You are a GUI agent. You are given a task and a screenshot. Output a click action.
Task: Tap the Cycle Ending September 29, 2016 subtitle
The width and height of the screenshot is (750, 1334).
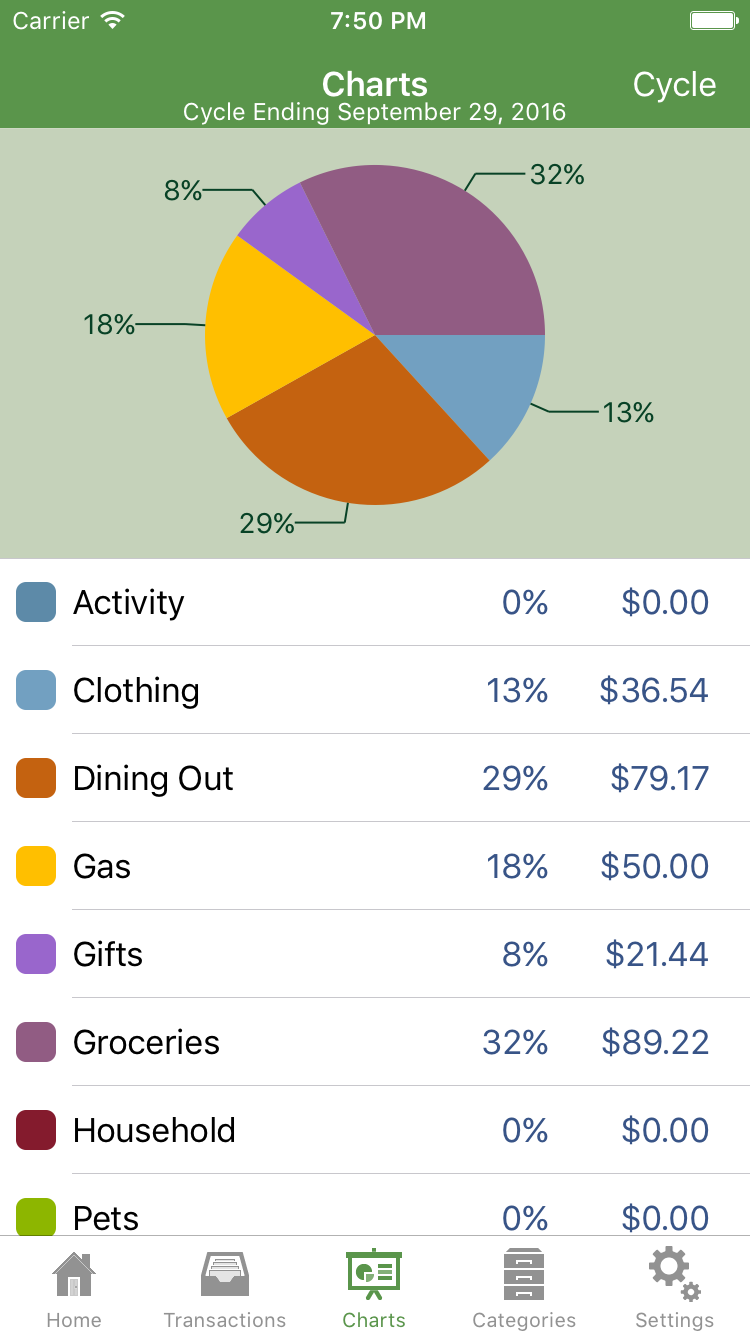(x=375, y=112)
